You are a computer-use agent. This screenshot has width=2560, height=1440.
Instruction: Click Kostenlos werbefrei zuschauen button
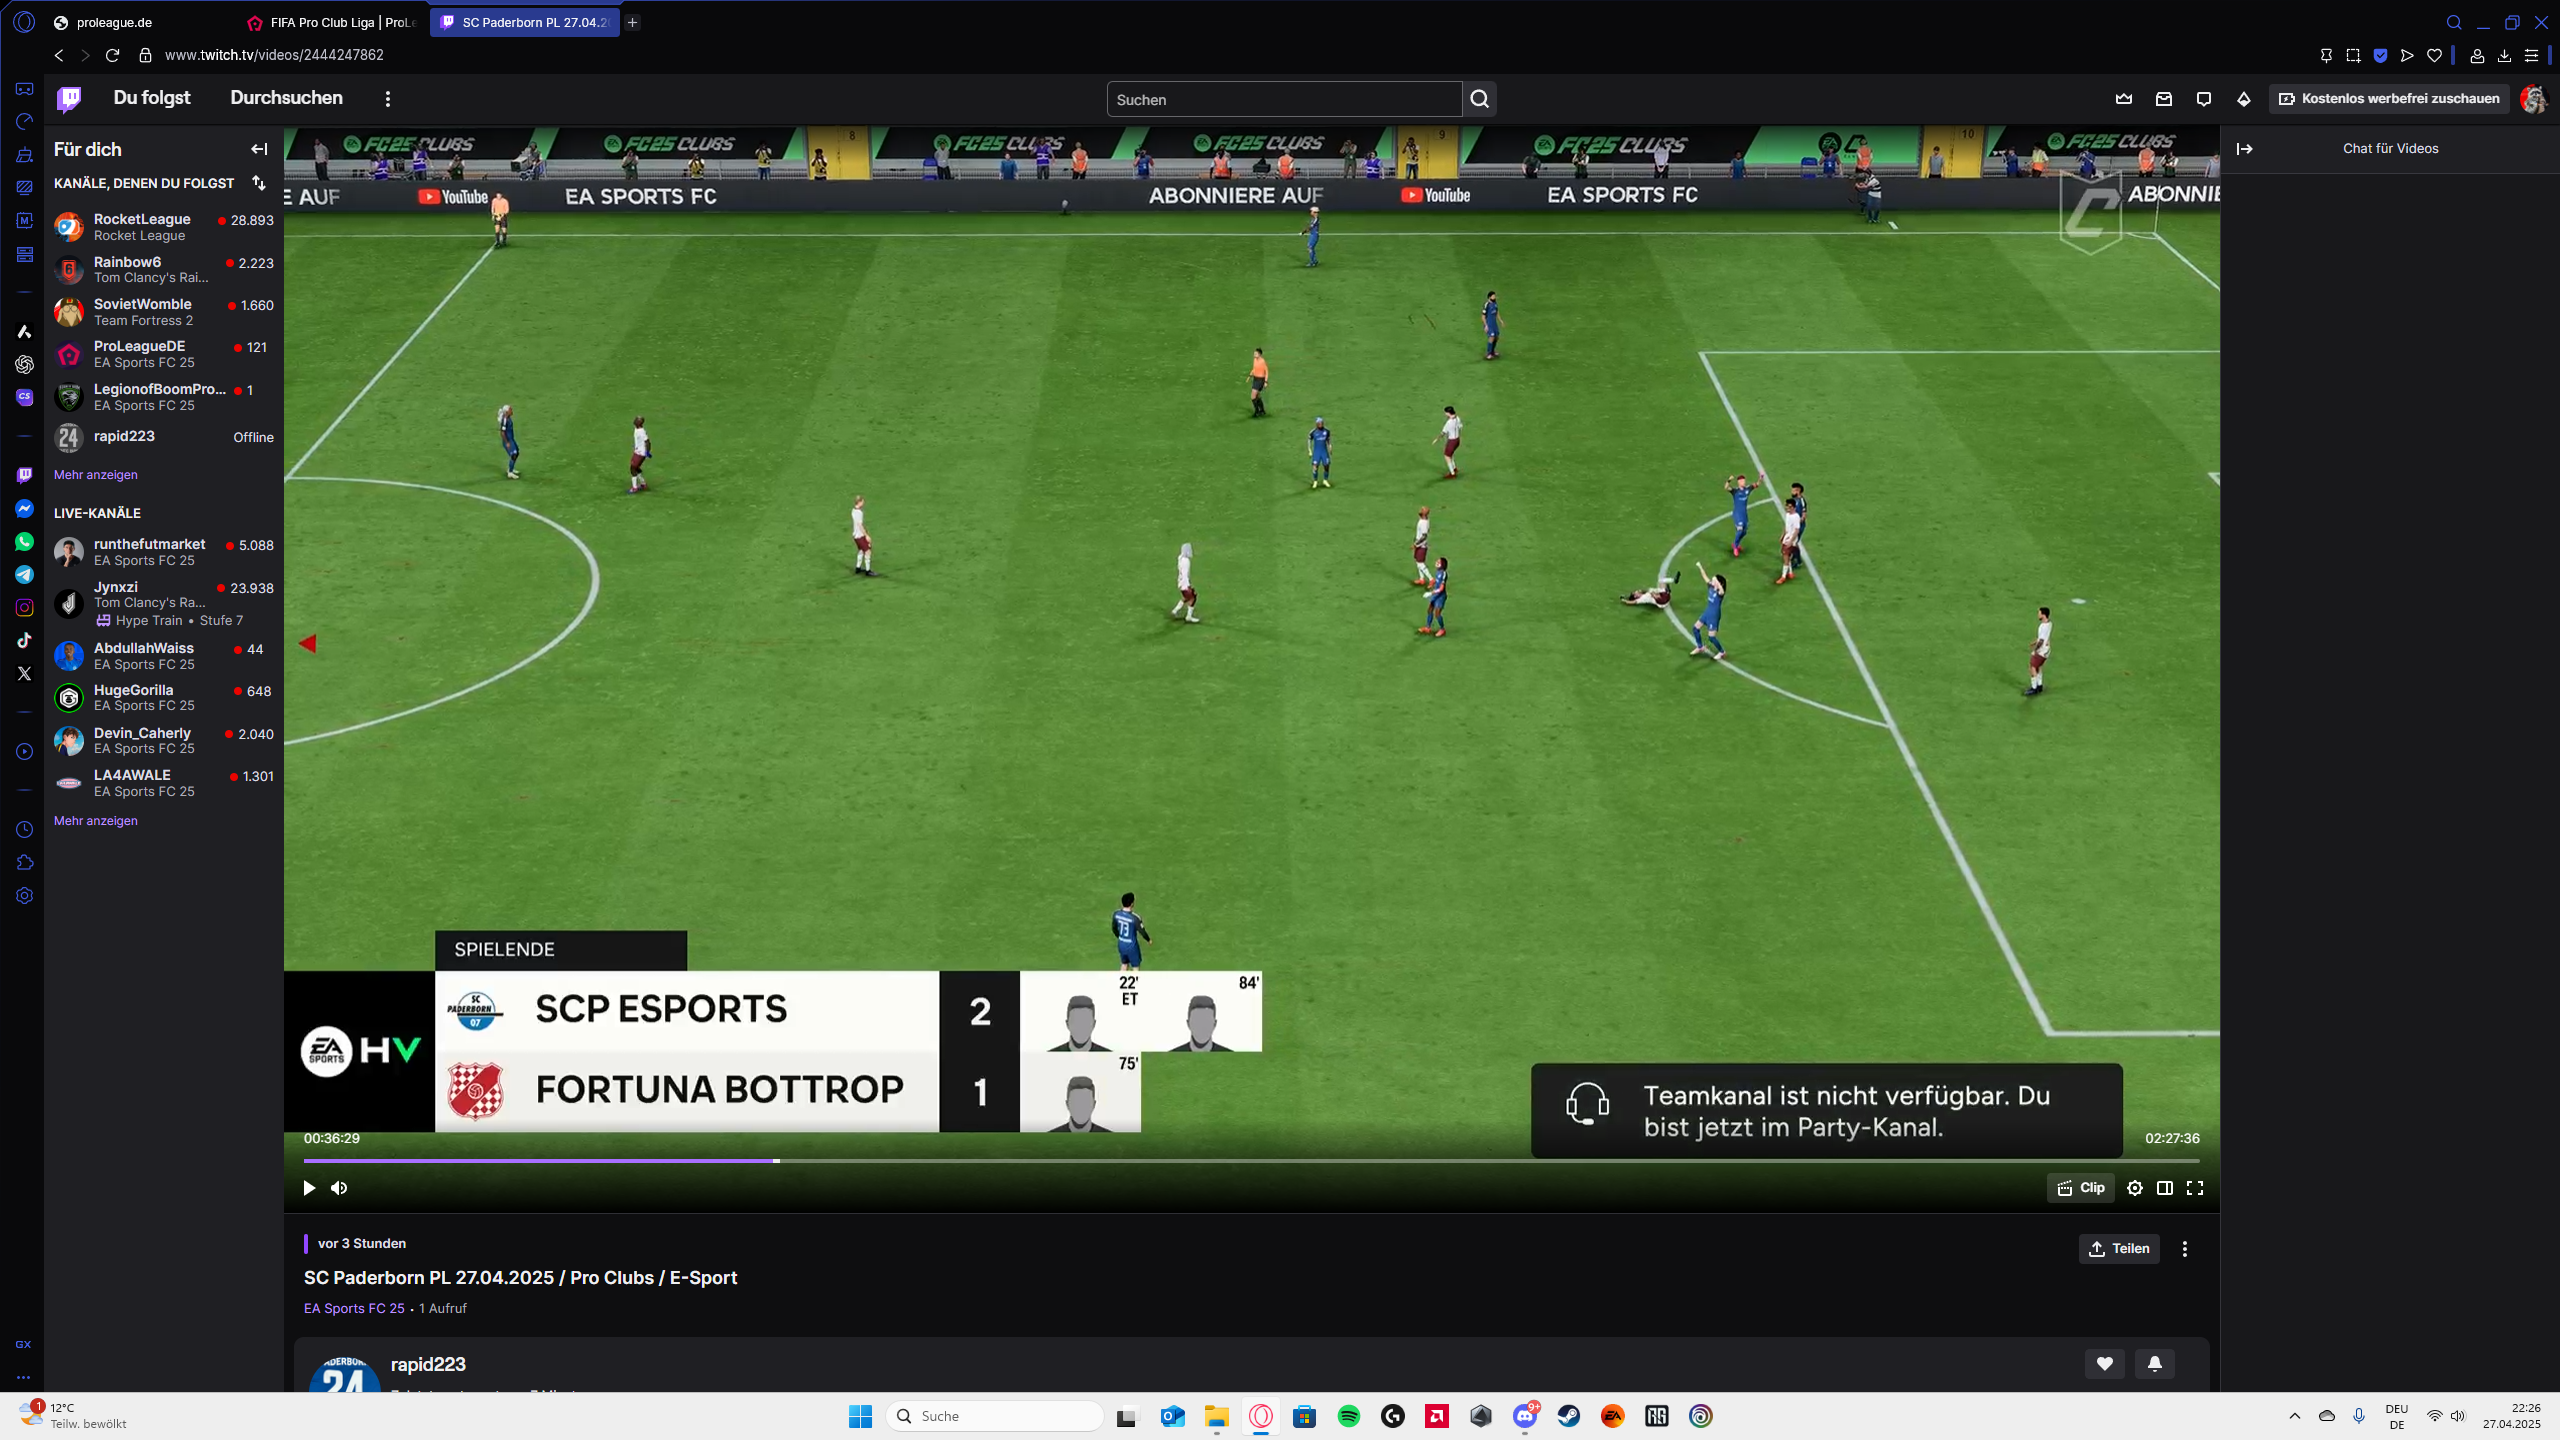(2389, 98)
